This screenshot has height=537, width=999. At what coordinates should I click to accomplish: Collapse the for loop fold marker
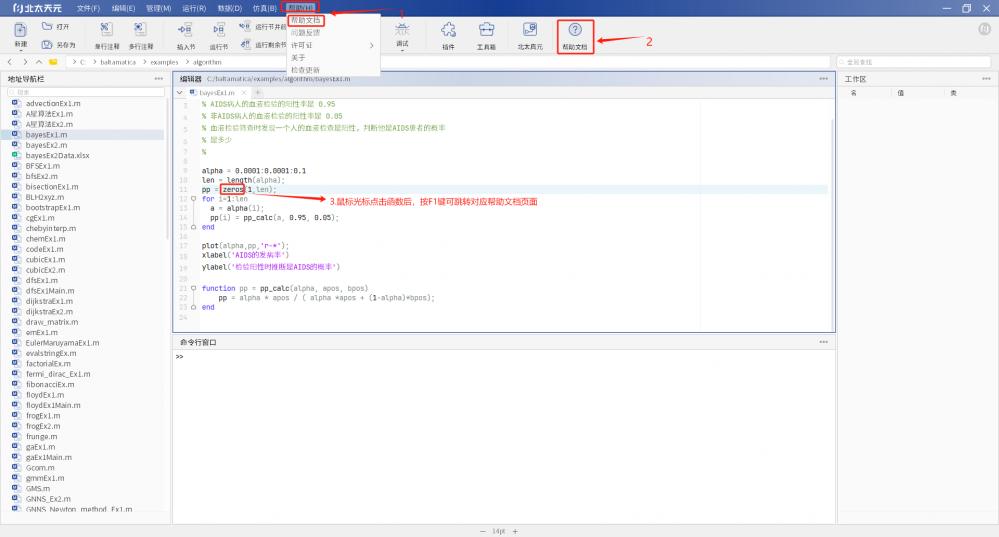point(193,199)
